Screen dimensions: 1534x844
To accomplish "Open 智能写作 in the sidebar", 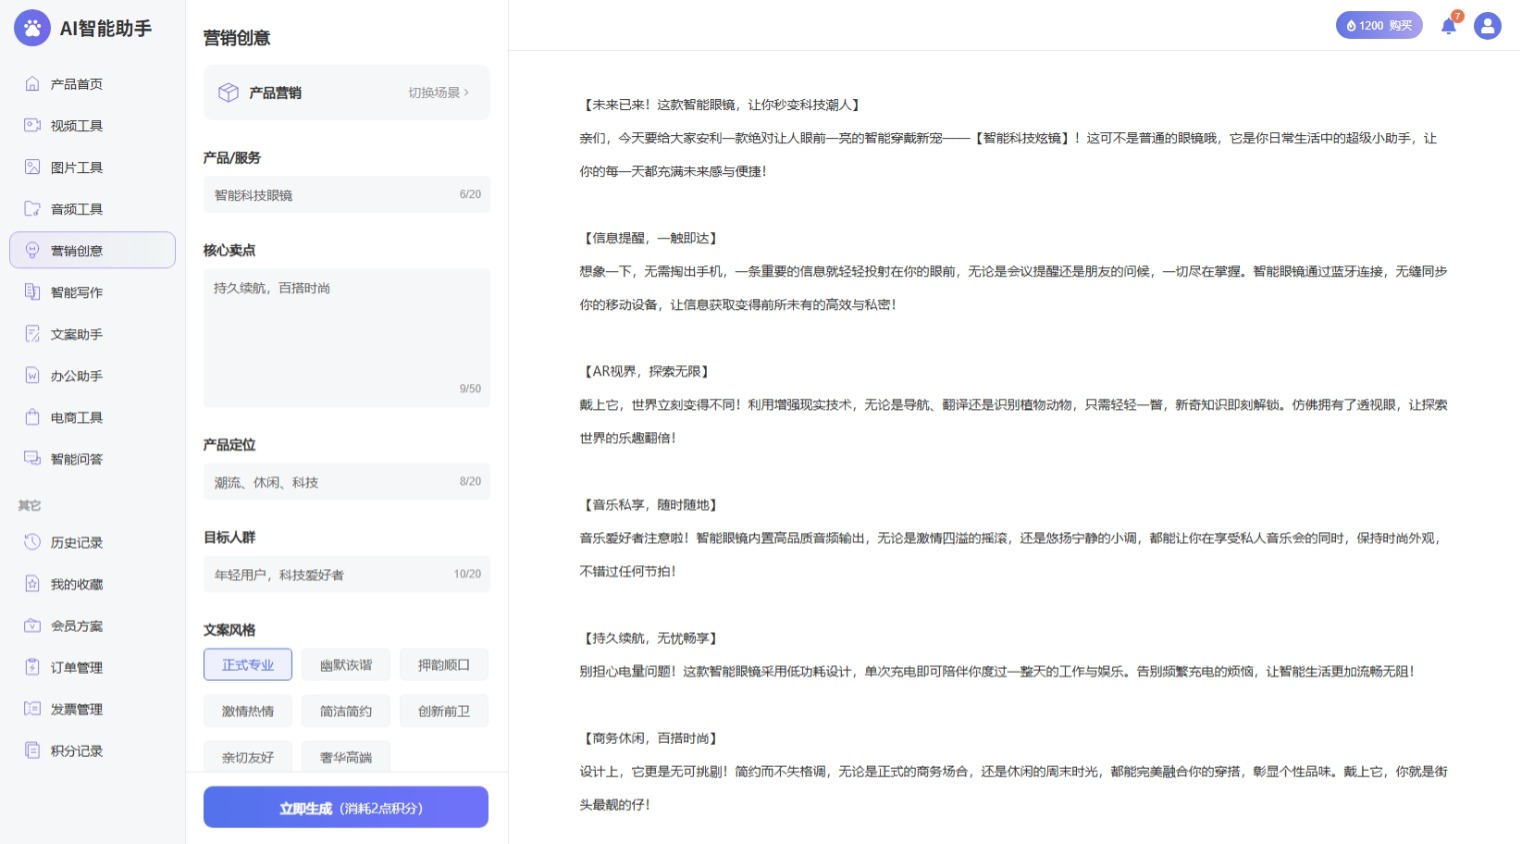I will point(77,293).
